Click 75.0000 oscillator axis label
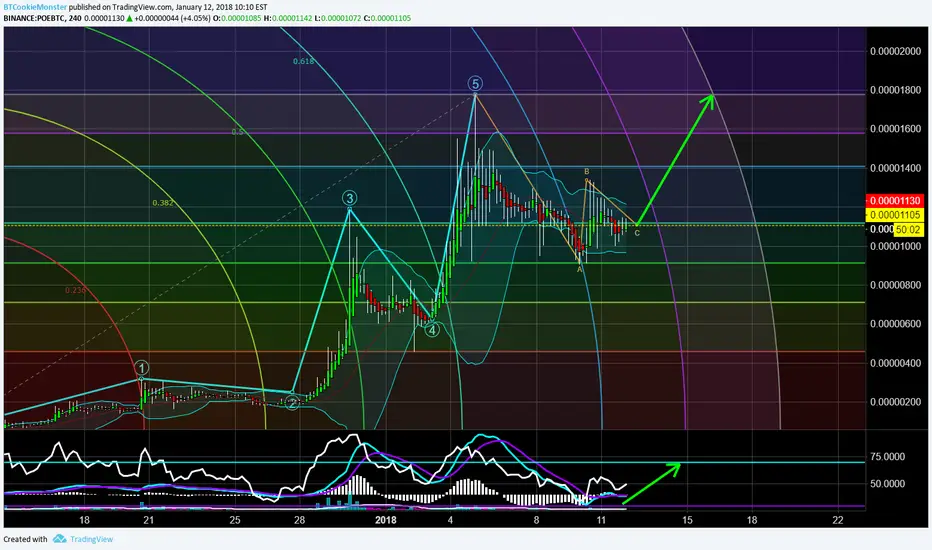 (x=887, y=457)
